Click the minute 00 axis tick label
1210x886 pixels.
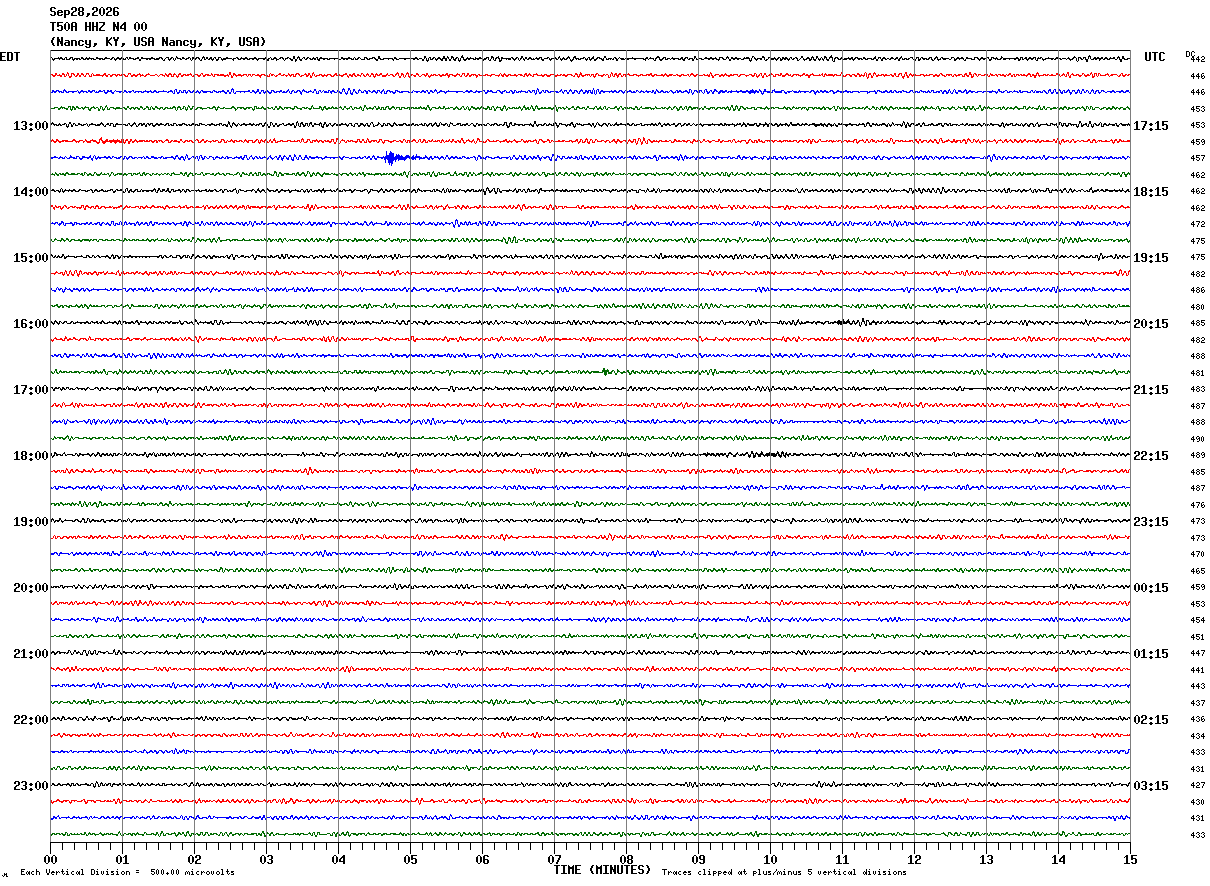(x=51, y=859)
